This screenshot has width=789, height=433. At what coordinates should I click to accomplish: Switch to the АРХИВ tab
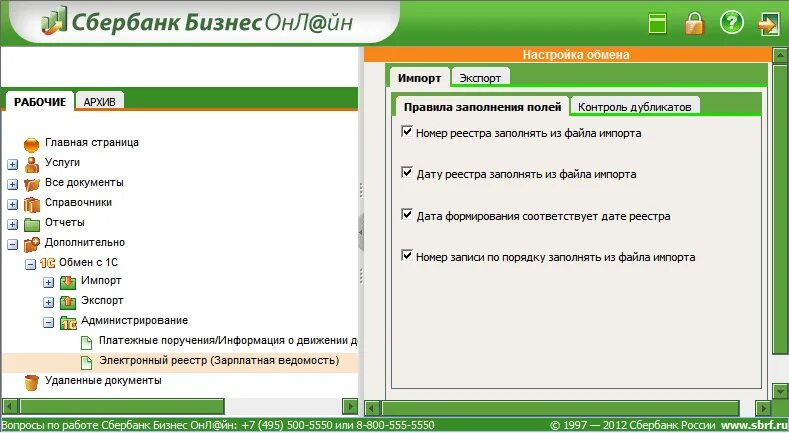(x=100, y=102)
